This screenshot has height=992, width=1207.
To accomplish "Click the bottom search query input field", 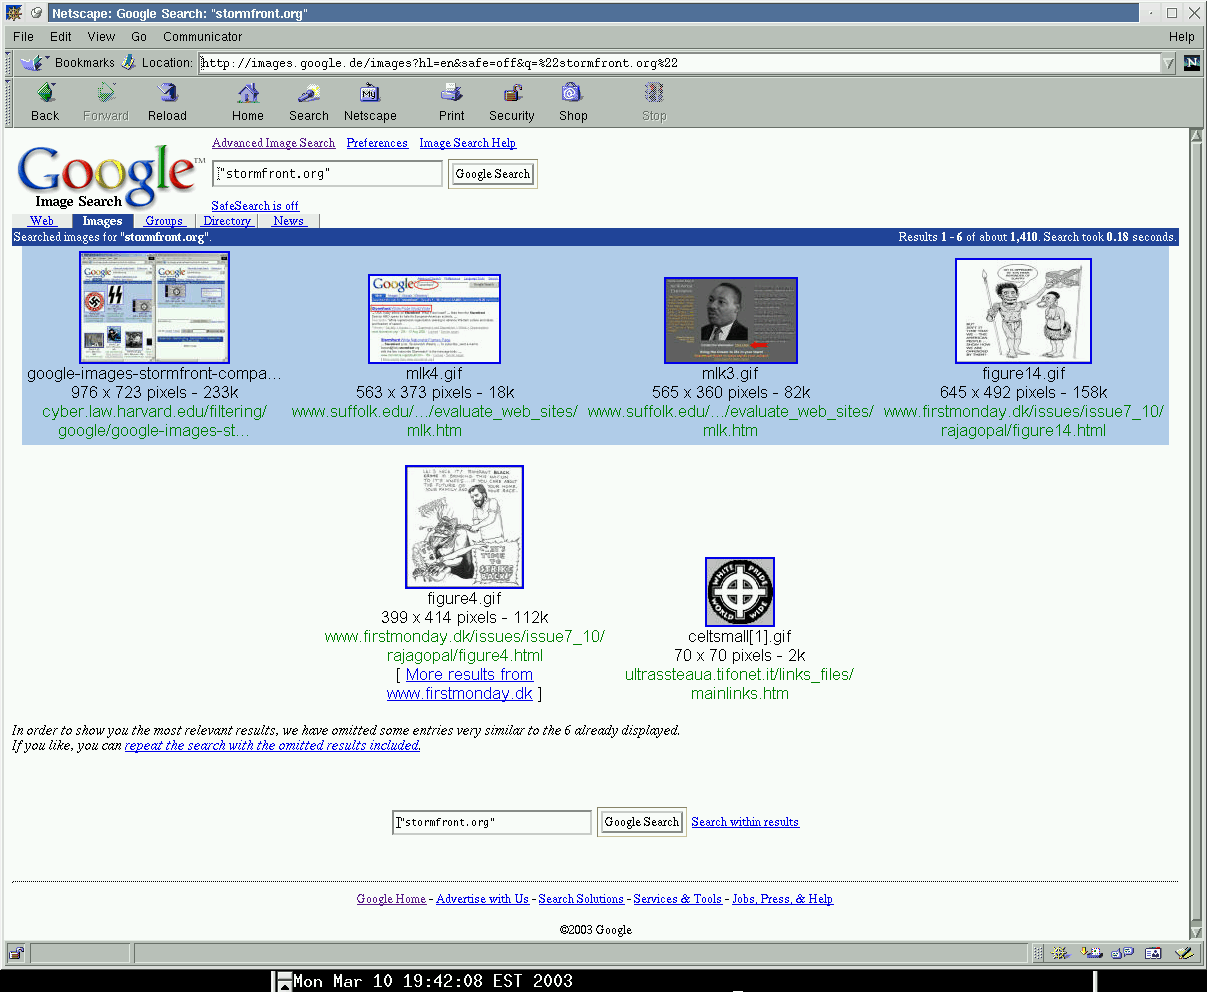I will click(x=492, y=822).
